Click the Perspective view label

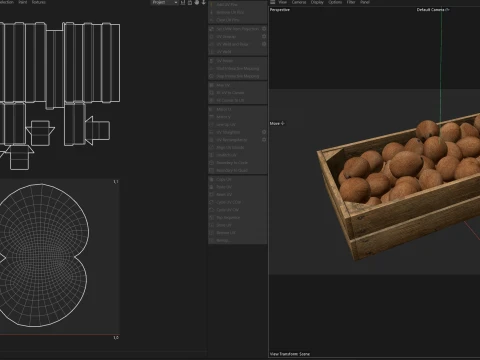280,10
